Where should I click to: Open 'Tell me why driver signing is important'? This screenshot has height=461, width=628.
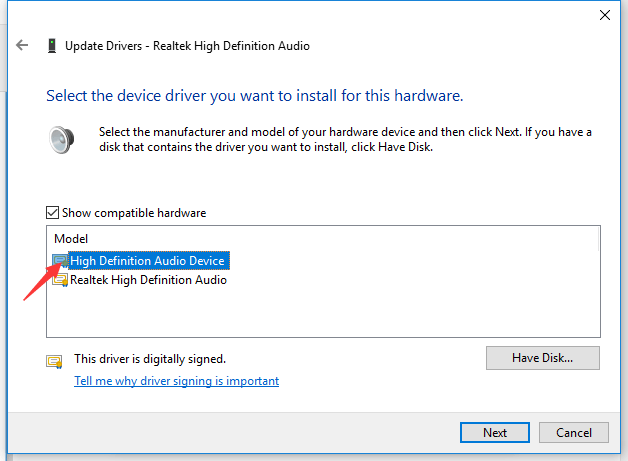point(176,381)
